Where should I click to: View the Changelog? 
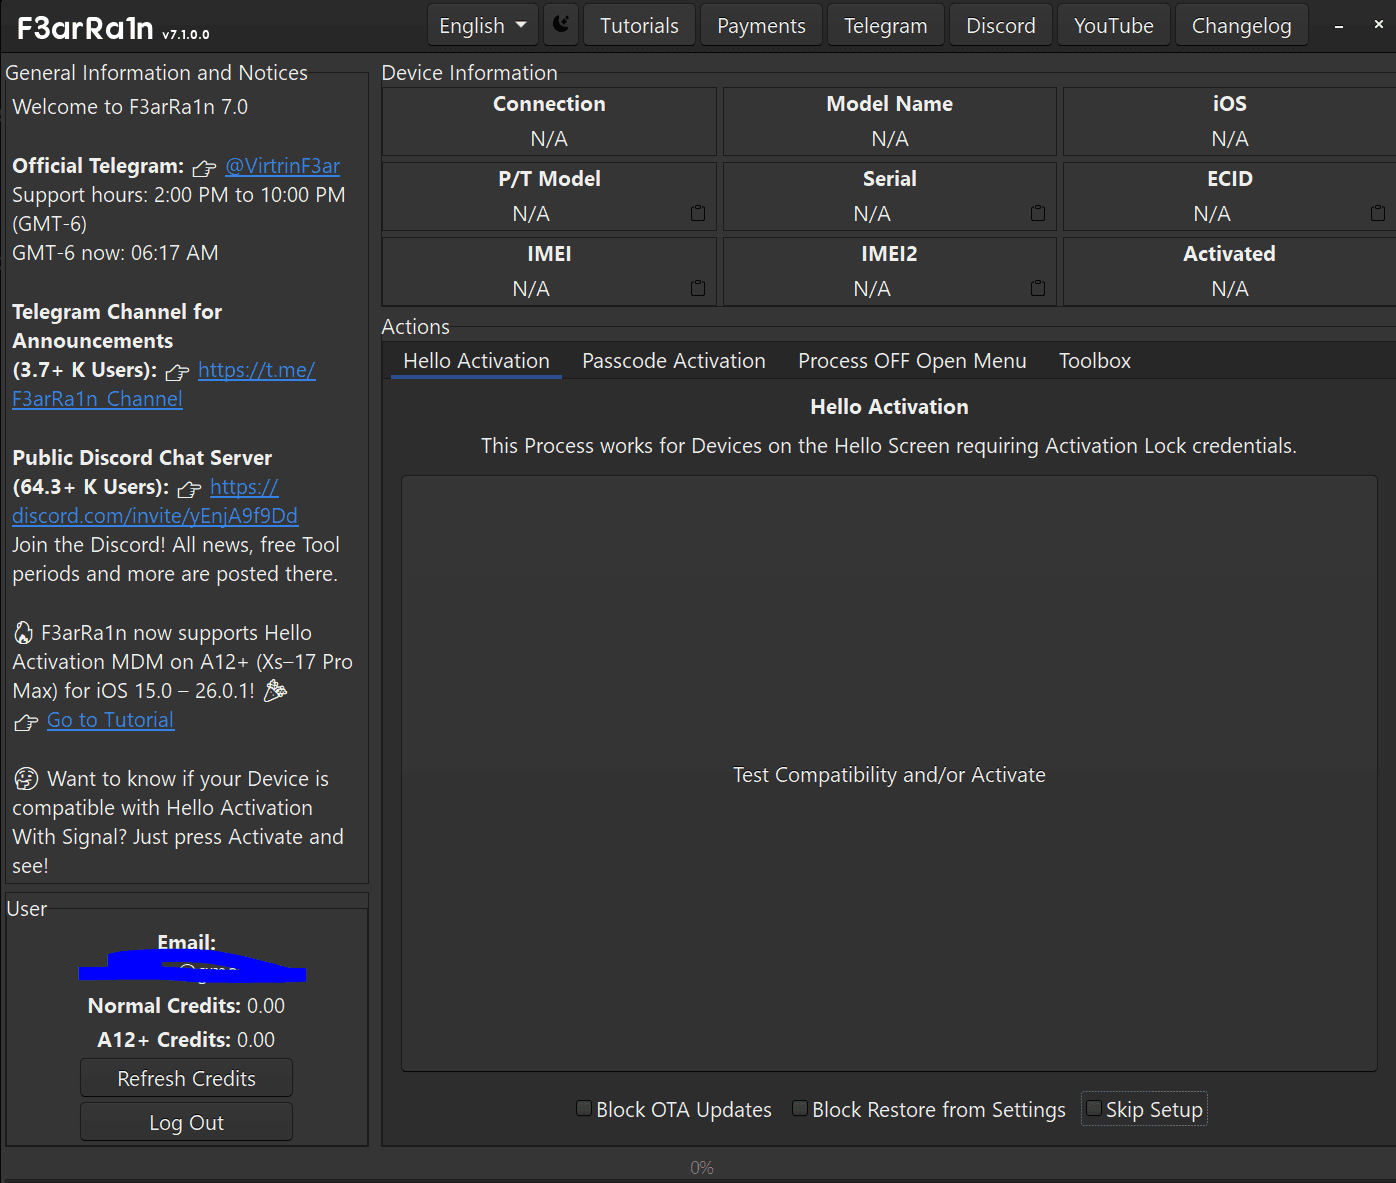pos(1242,25)
